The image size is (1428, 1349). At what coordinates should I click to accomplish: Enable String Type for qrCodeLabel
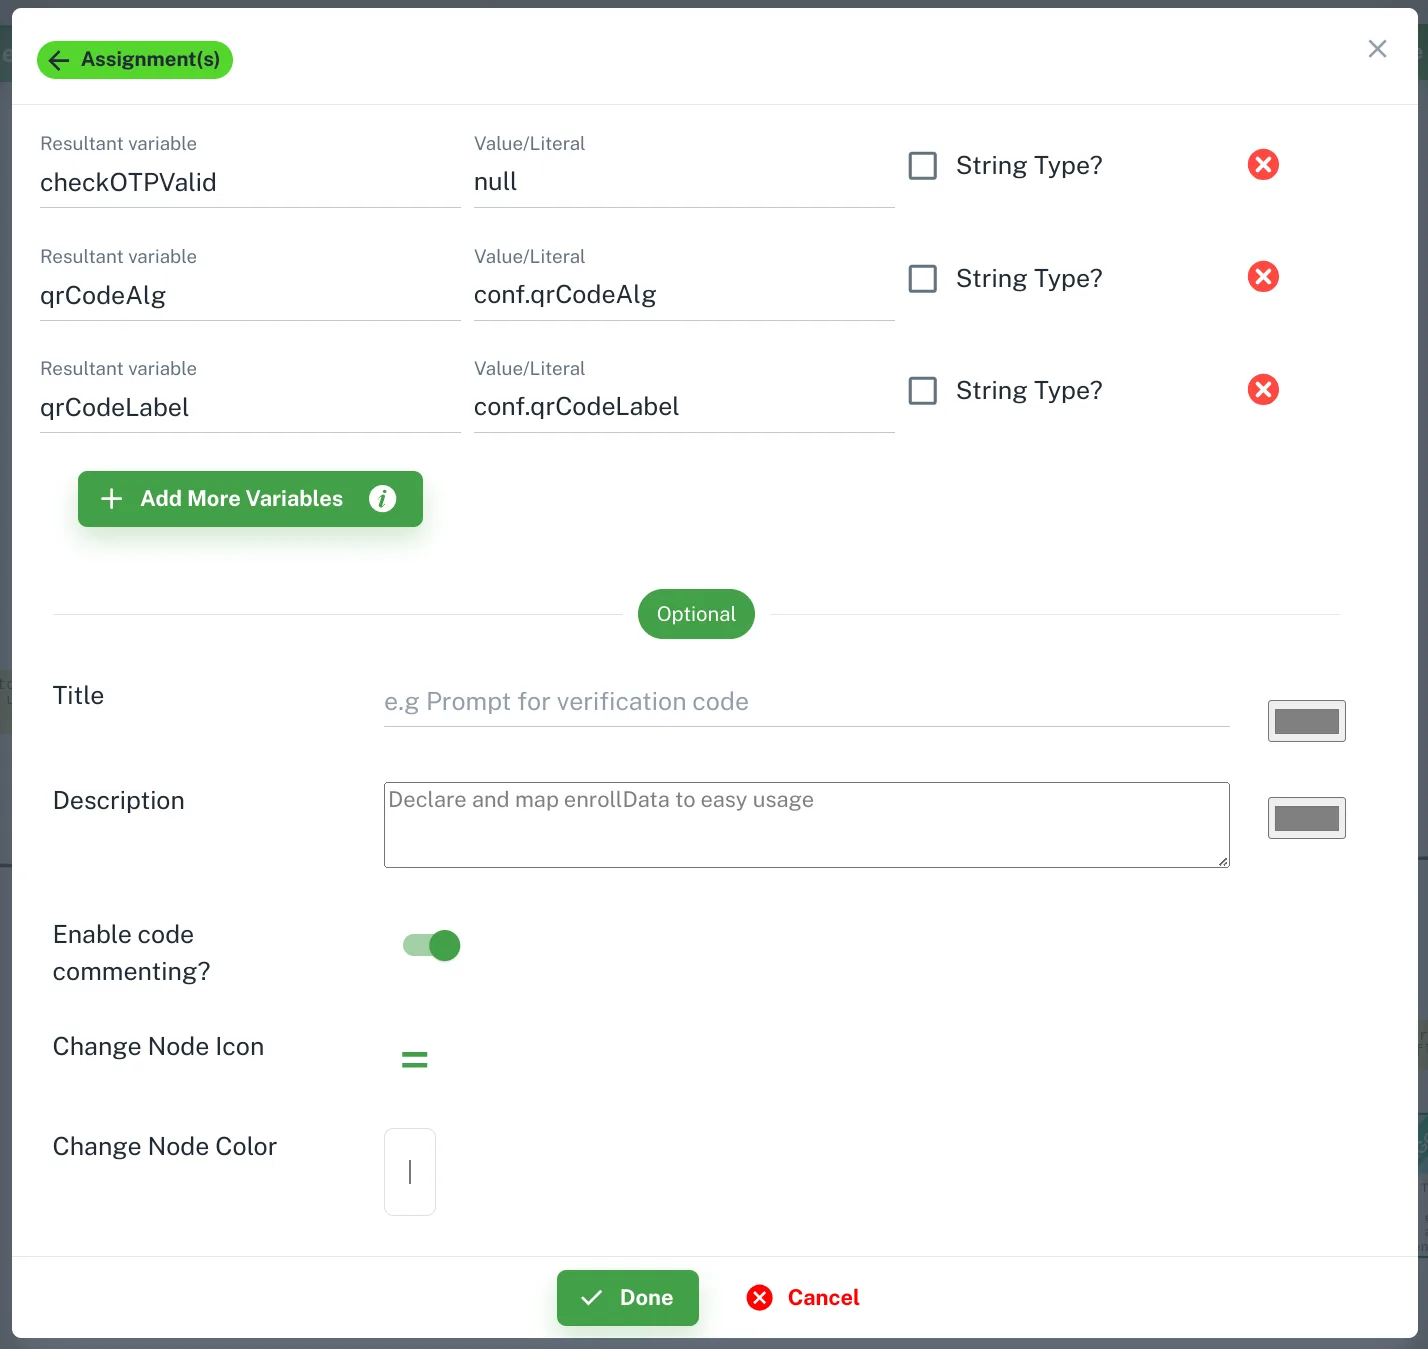[922, 390]
